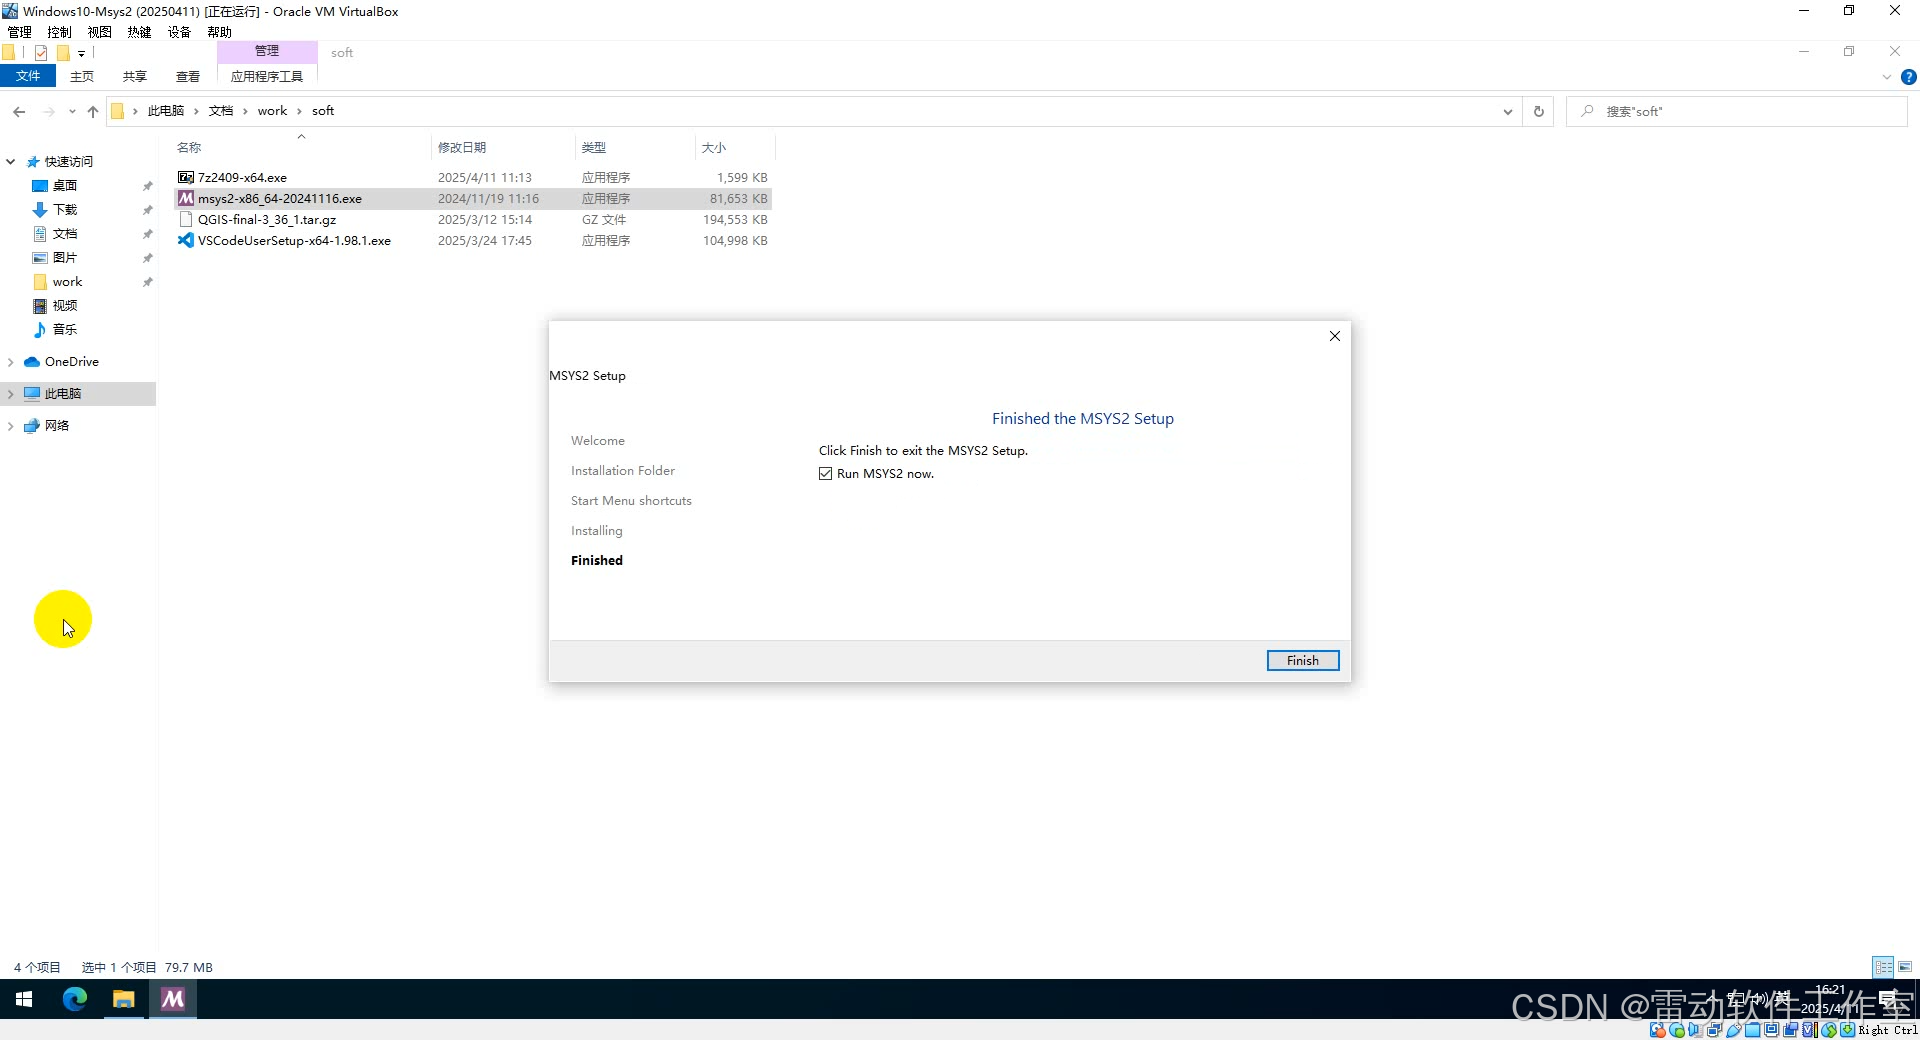Open Explorer help icon
The width and height of the screenshot is (1920, 1040).
[1908, 77]
